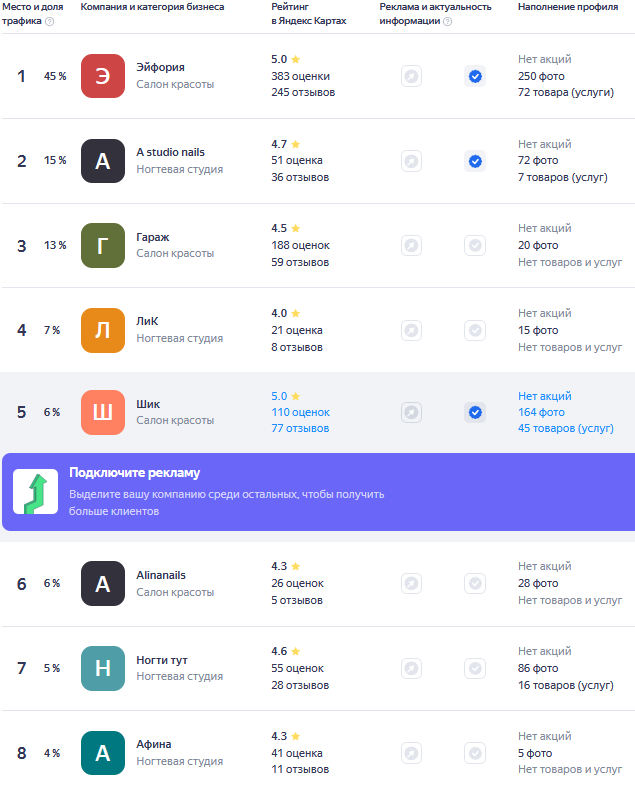Click the "164 фото" link
The width and height of the screenshot is (635, 790).
[541, 412]
